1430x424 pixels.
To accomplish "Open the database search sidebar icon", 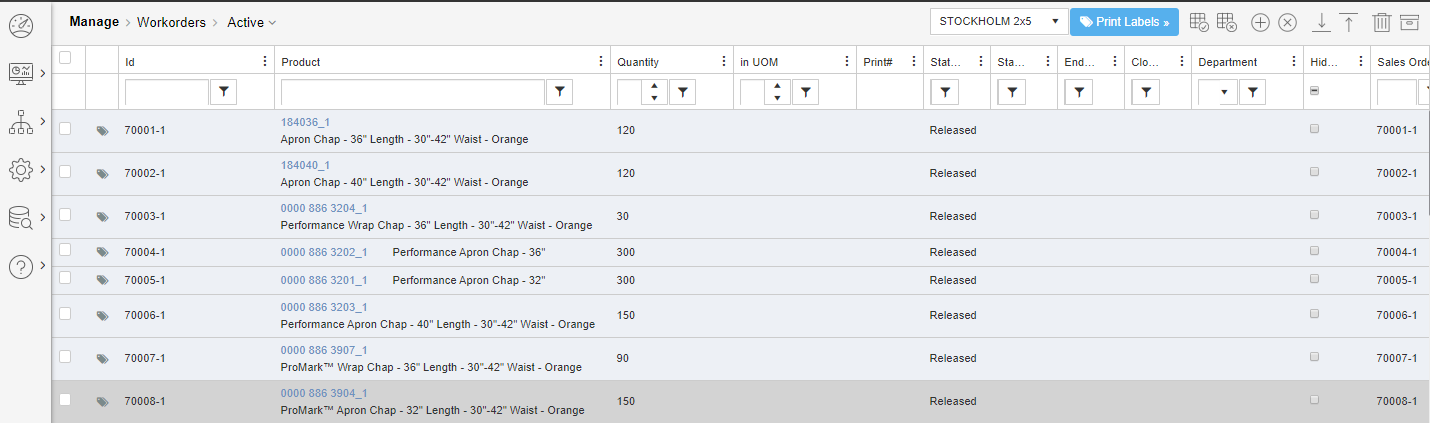I will pos(20,217).
